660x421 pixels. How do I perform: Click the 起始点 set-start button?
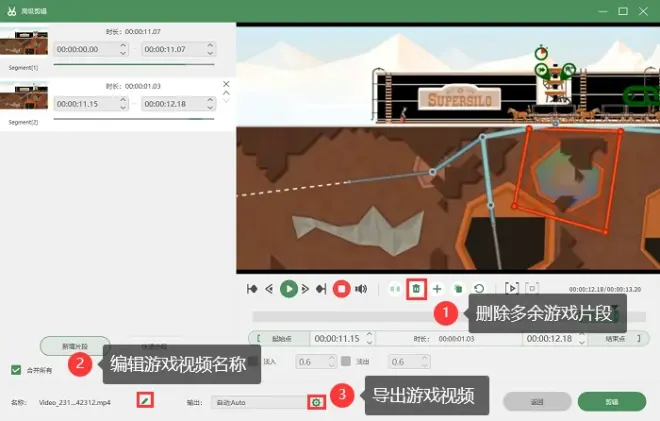coord(279,338)
